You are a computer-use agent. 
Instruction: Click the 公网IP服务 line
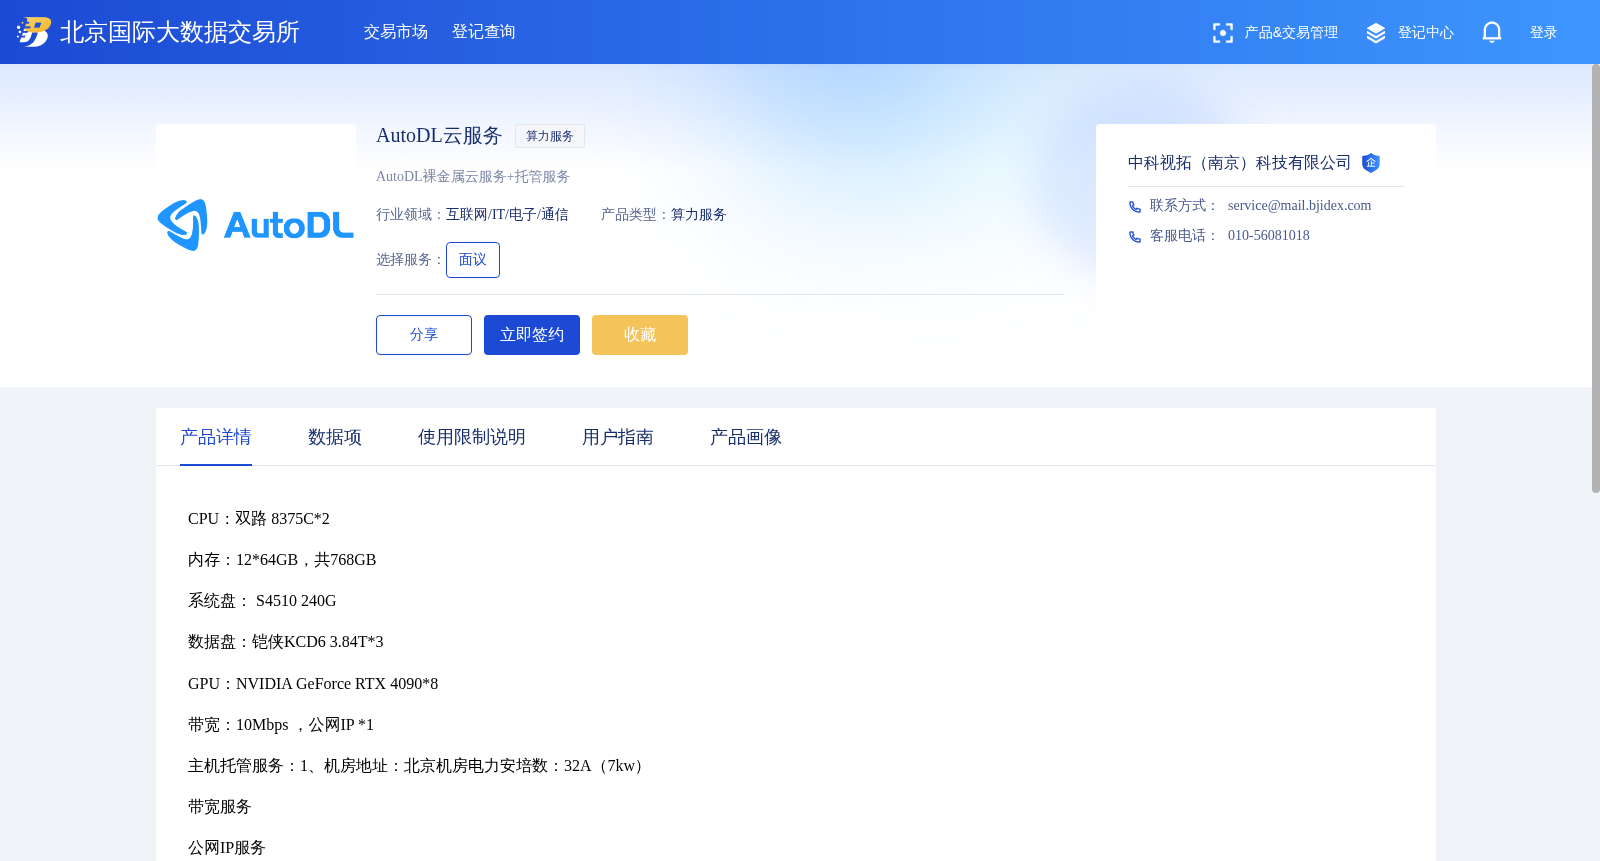click(x=227, y=848)
